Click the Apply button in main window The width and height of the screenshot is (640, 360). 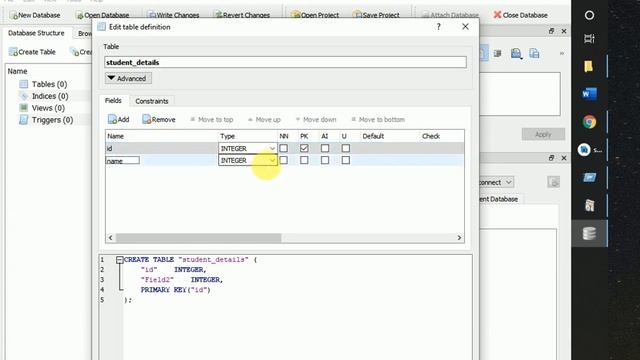pos(543,134)
